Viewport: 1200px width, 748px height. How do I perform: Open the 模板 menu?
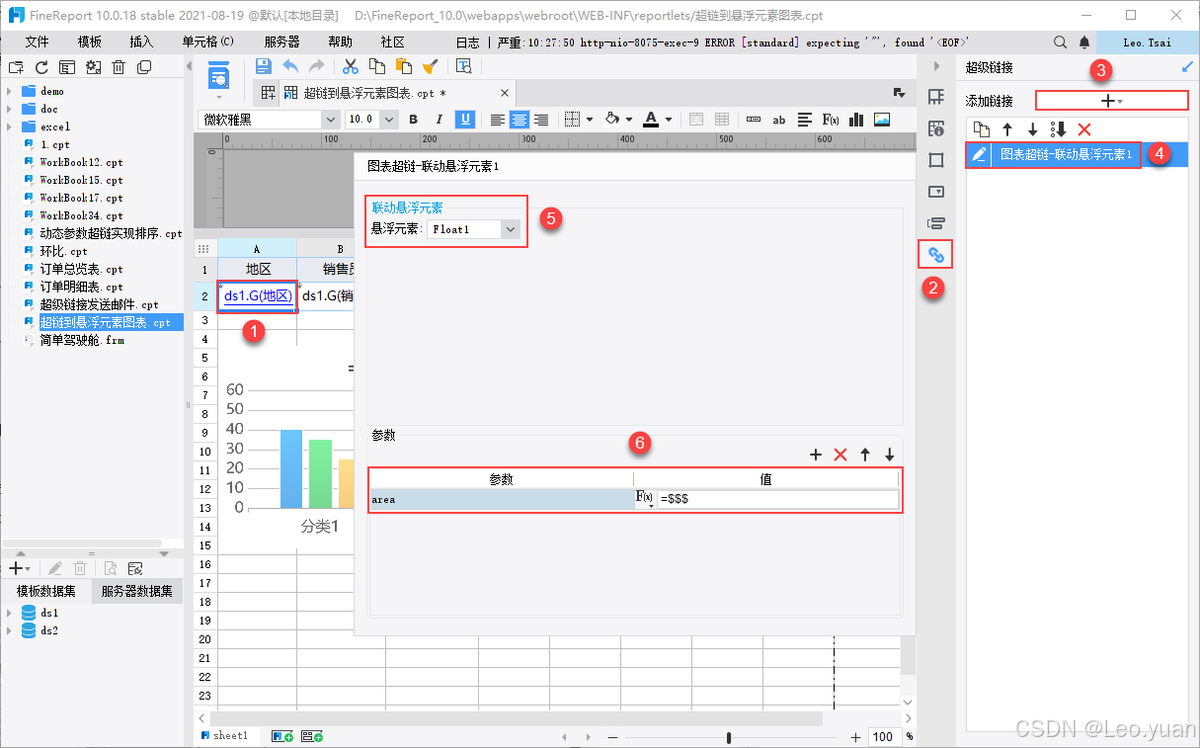click(x=89, y=42)
